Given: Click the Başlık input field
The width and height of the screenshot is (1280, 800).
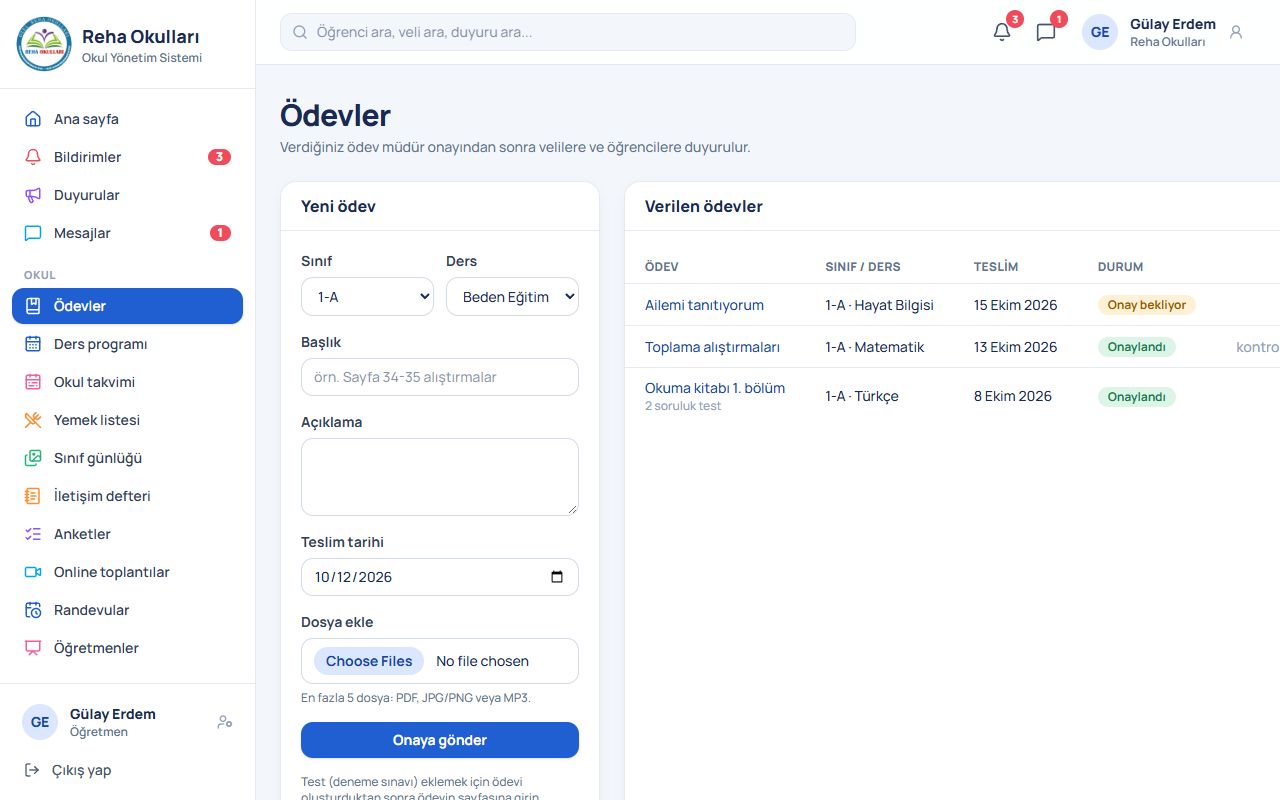Looking at the screenshot, I should coord(440,377).
